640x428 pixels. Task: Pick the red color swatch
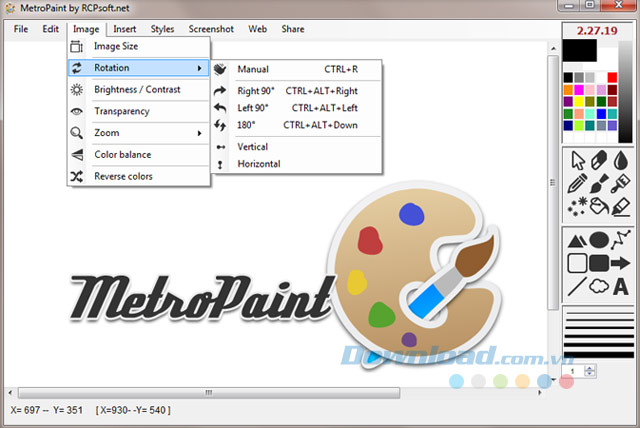612,78
